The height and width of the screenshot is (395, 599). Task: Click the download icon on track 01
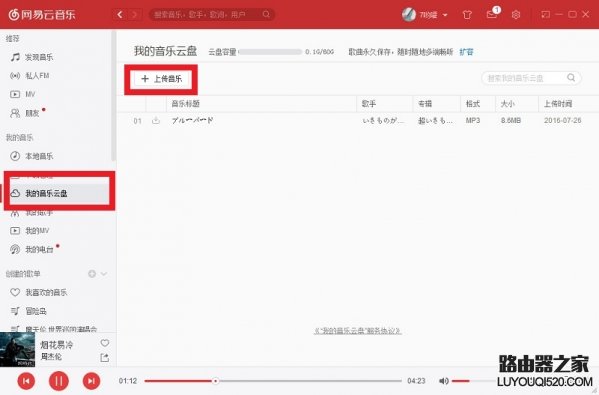pos(155,120)
